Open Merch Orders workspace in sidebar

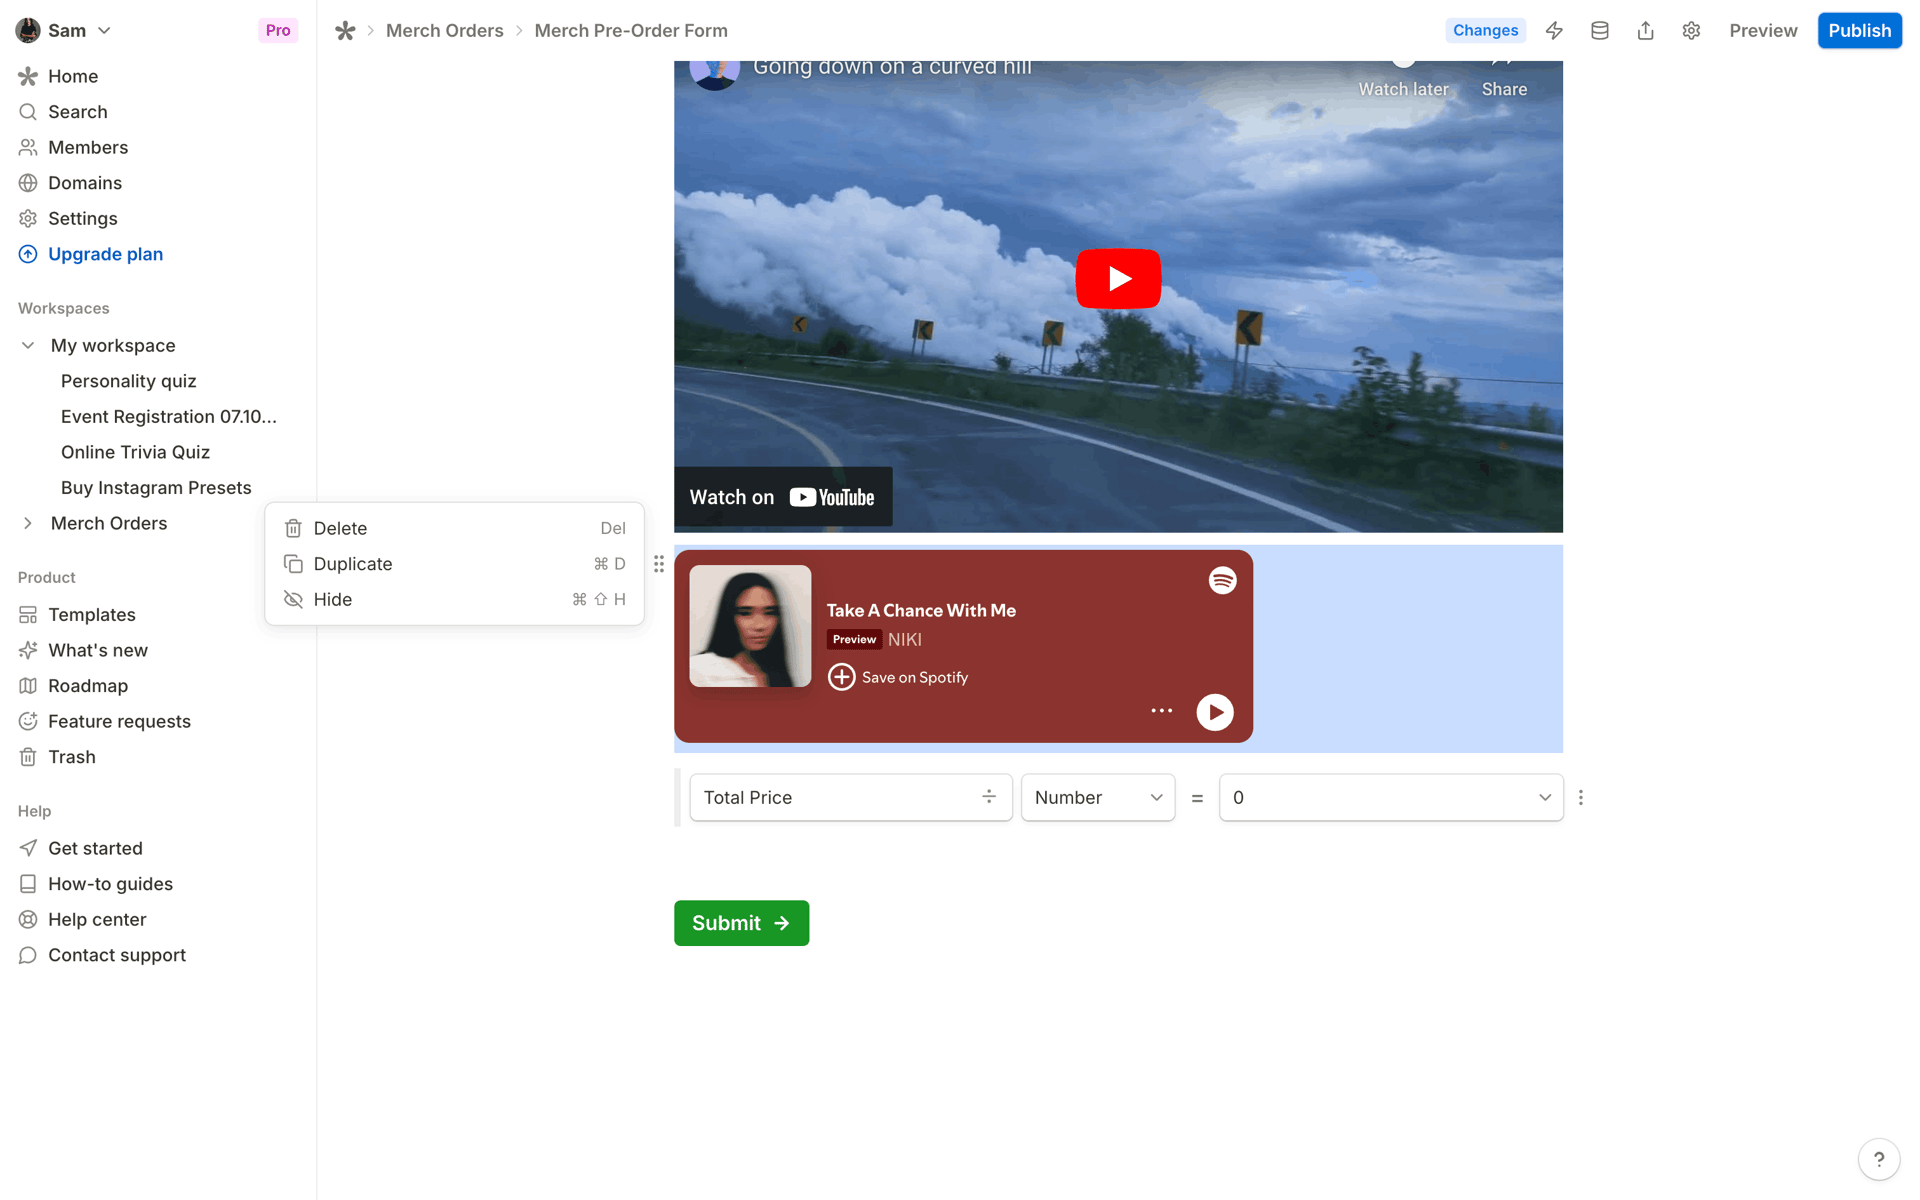(109, 523)
